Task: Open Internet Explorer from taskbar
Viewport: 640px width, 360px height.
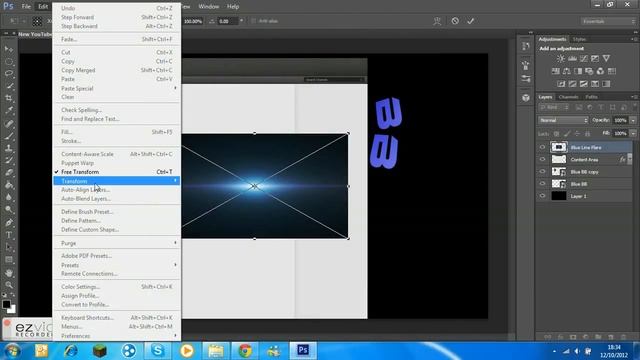Action: [71, 351]
